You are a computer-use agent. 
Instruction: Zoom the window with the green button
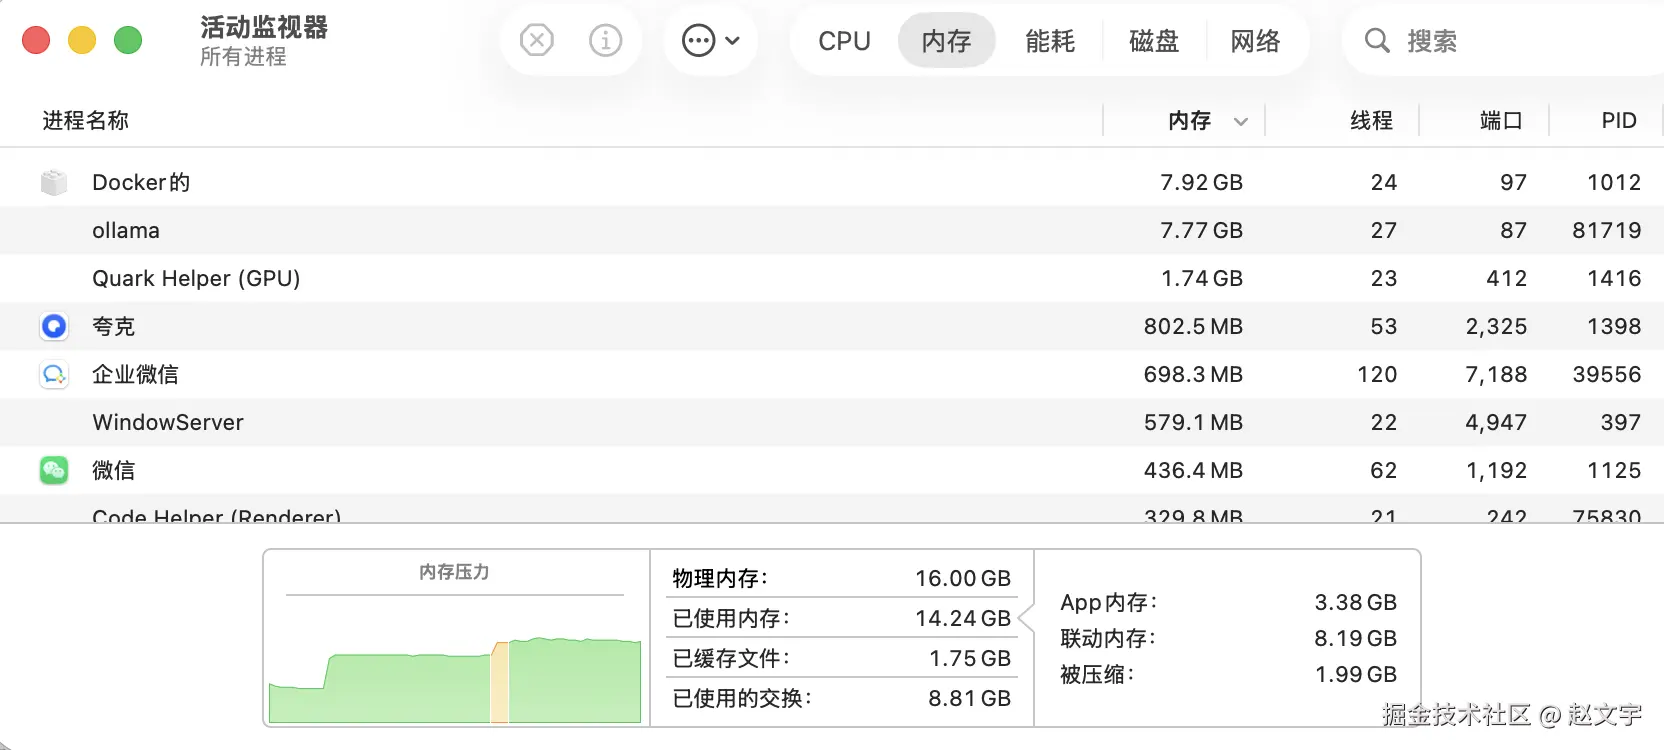coord(128,40)
